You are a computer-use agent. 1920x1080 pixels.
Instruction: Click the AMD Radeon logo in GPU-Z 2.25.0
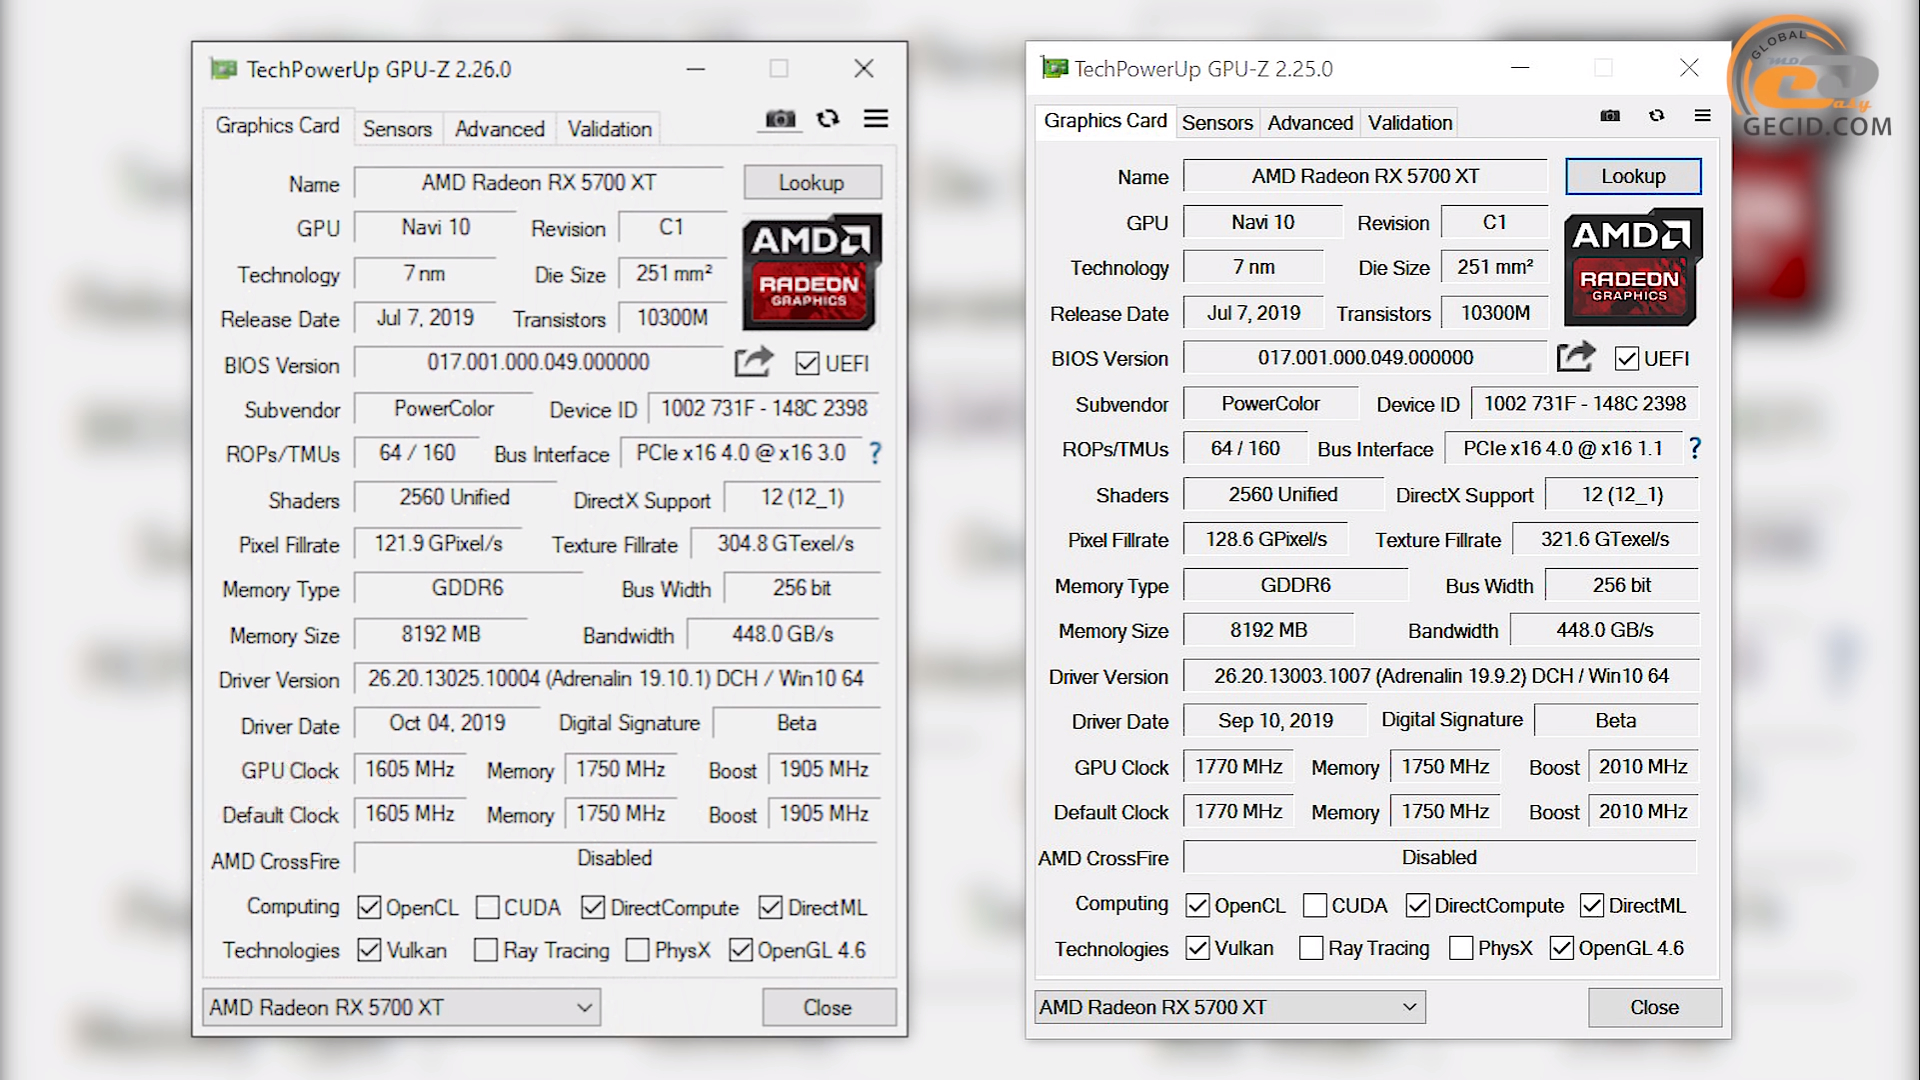point(1632,267)
